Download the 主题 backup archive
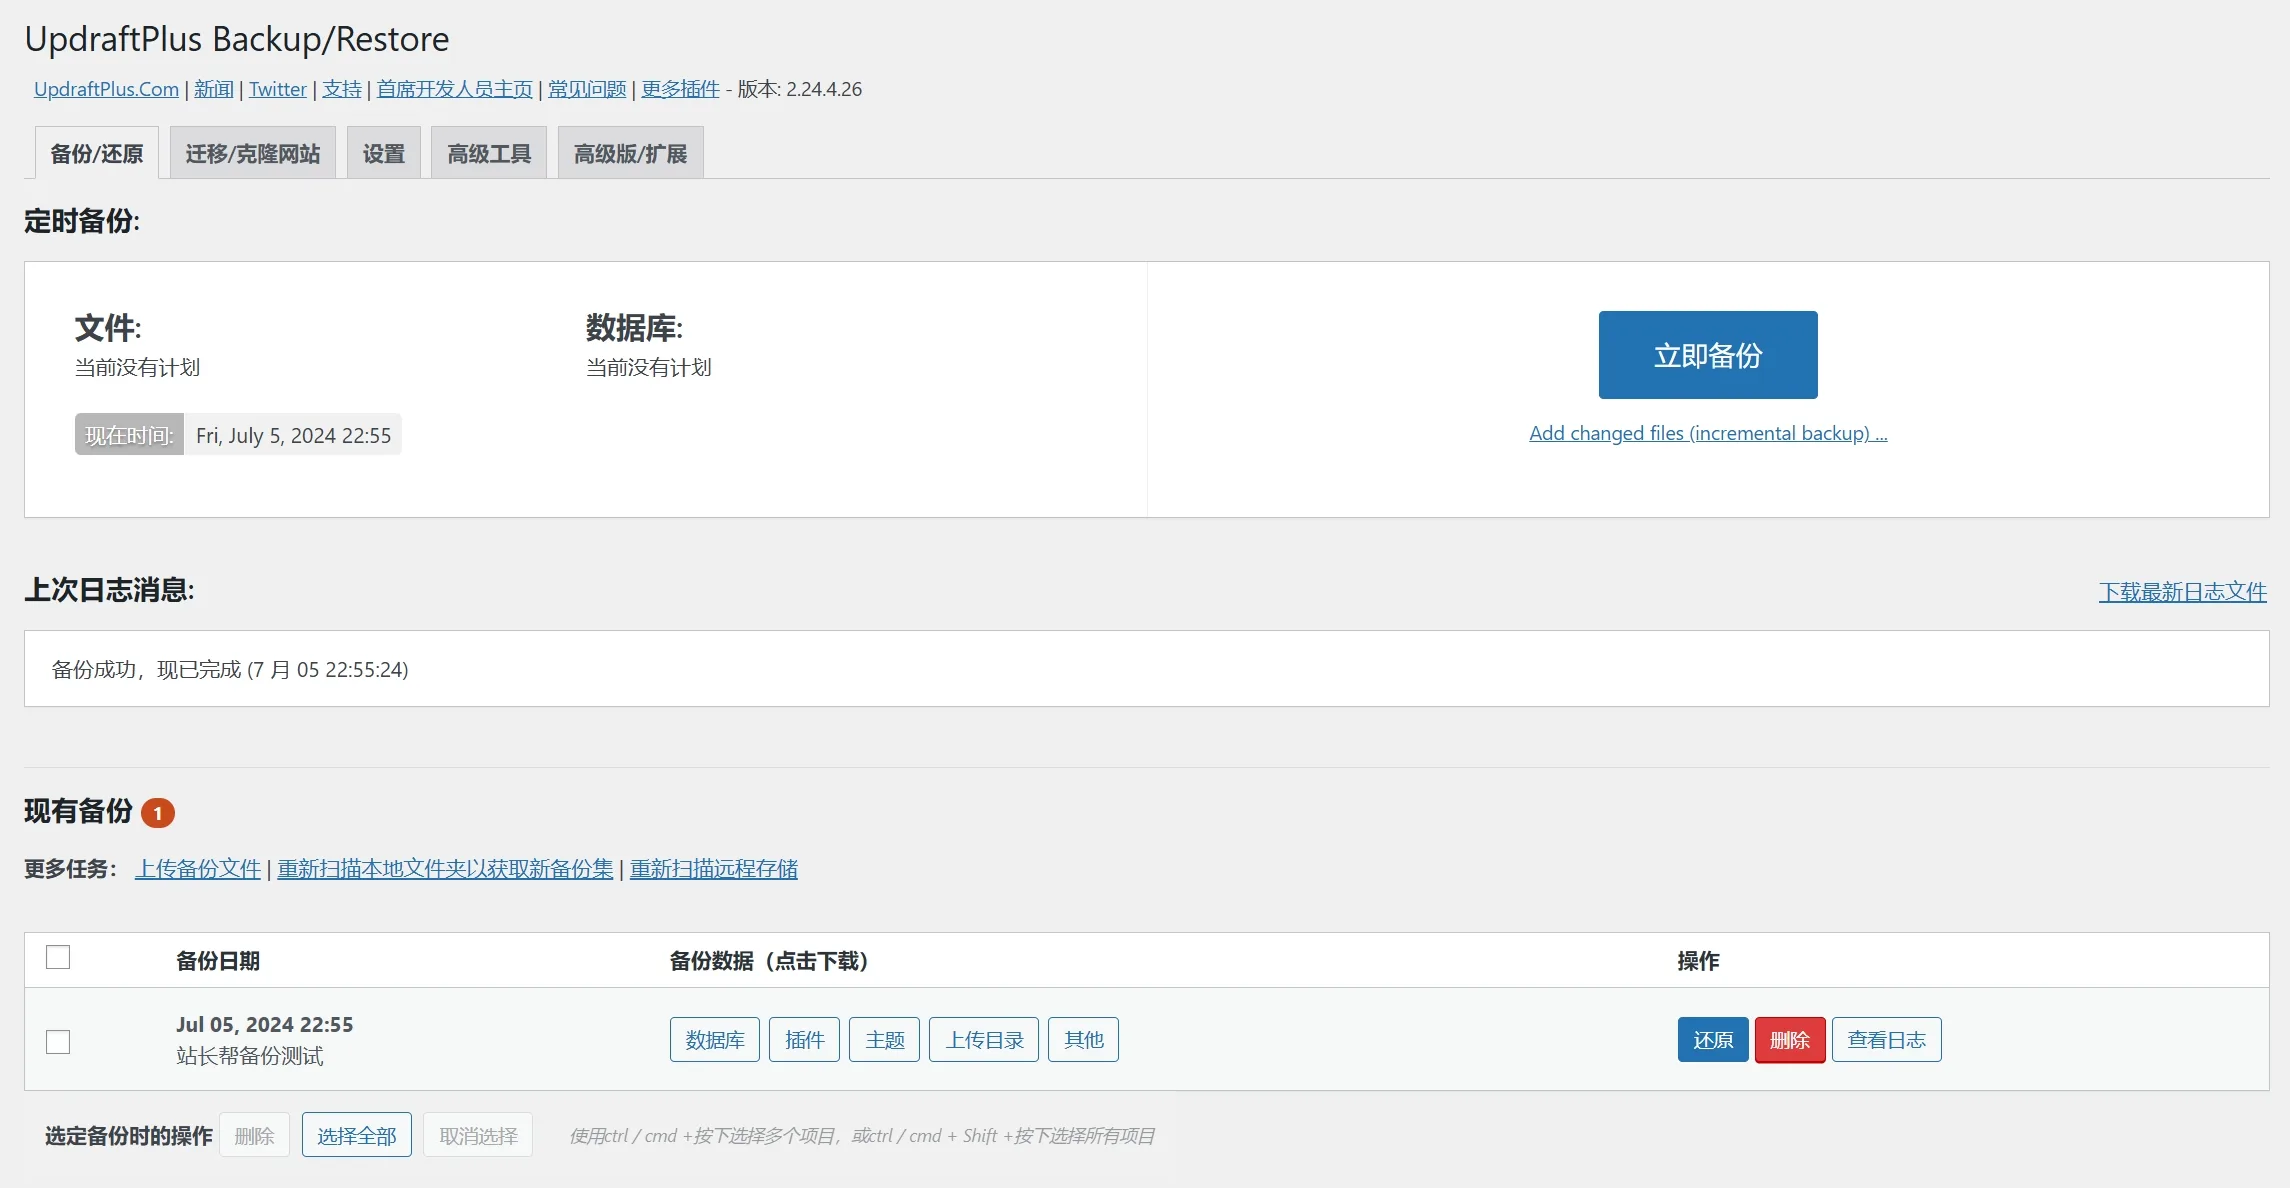The width and height of the screenshot is (2290, 1188). pyautogui.click(x=884, y=1040)
